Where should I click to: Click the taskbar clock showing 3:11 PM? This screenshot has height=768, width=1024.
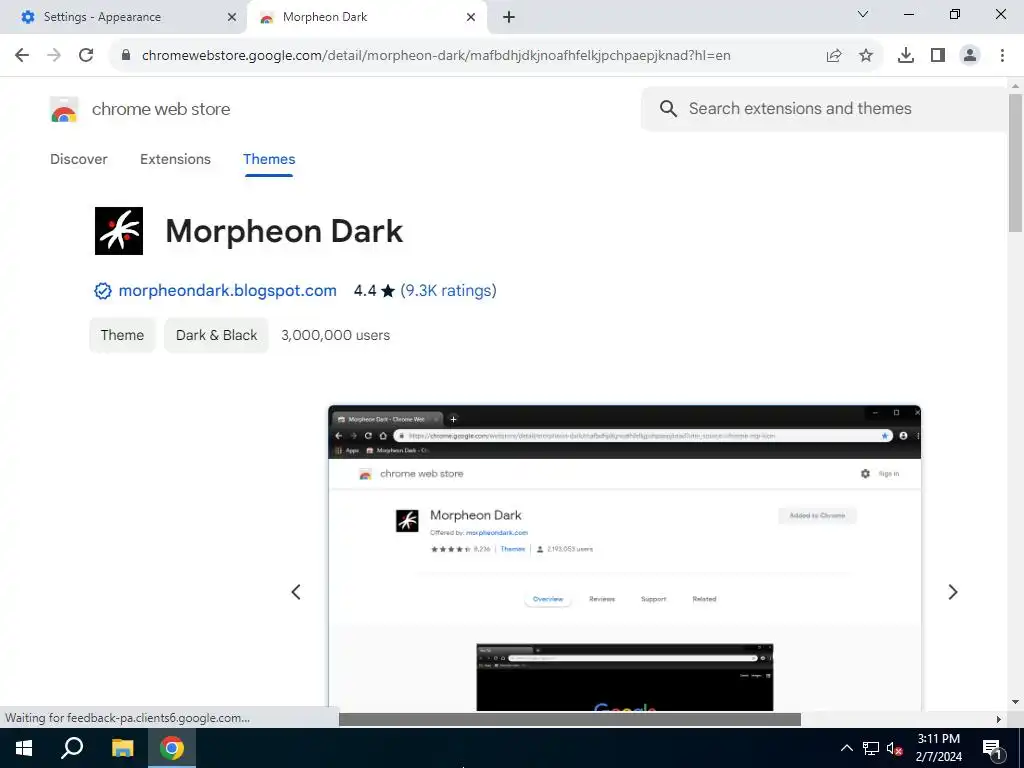pyautogui.click(x=938, y=748)
